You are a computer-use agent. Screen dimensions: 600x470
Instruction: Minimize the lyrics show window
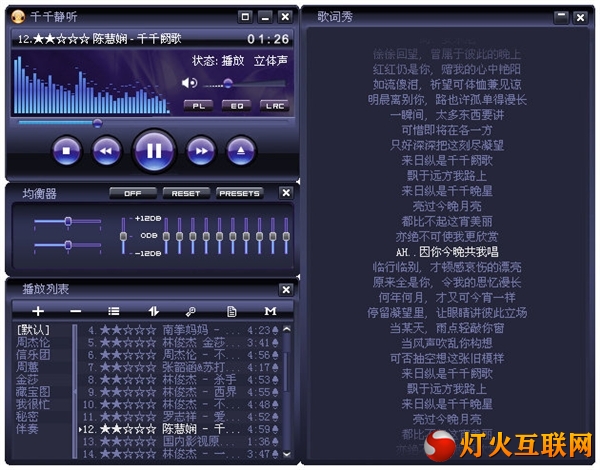click(x=561, y=17)
